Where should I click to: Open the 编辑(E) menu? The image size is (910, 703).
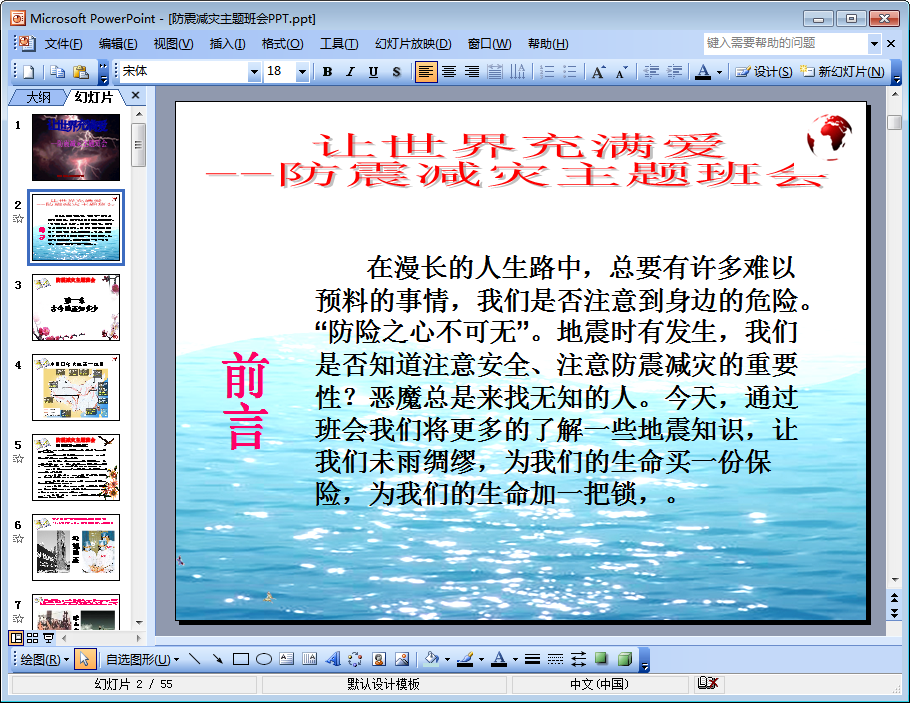point(118,44)
